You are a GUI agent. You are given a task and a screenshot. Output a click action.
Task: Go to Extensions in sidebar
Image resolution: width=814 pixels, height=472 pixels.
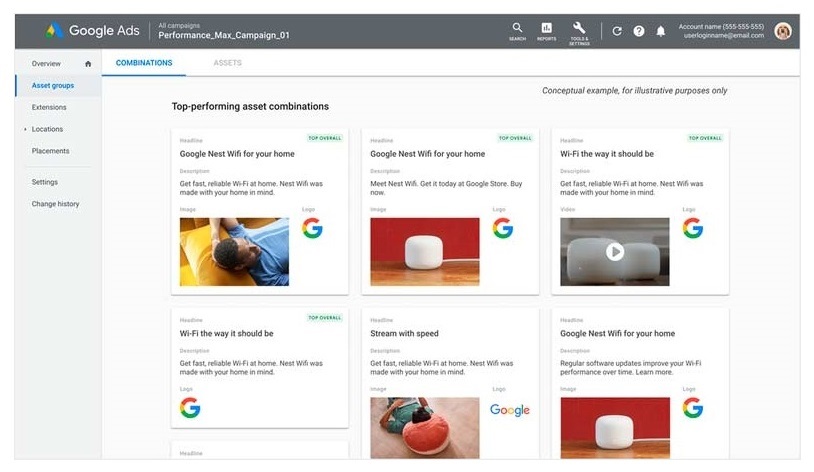(49, 107)
